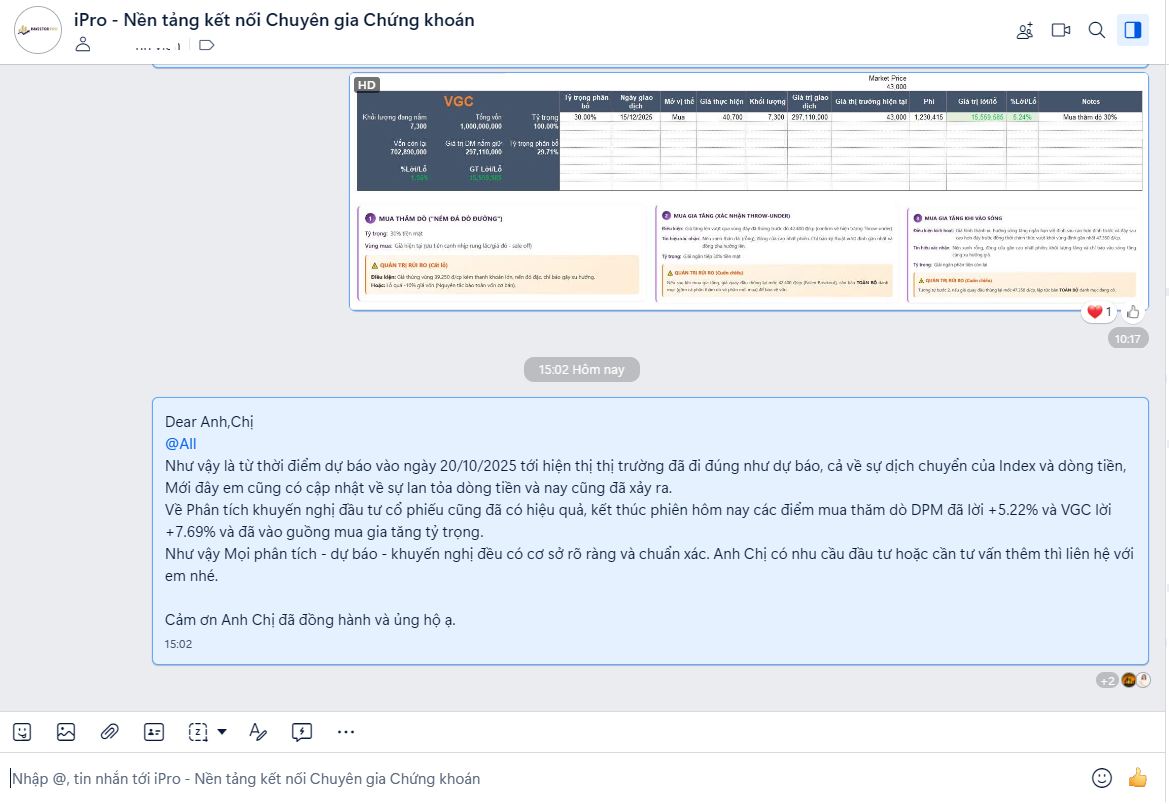Click the member list icon under the title
1169x804 pixels.
click(x=82, y=44)
